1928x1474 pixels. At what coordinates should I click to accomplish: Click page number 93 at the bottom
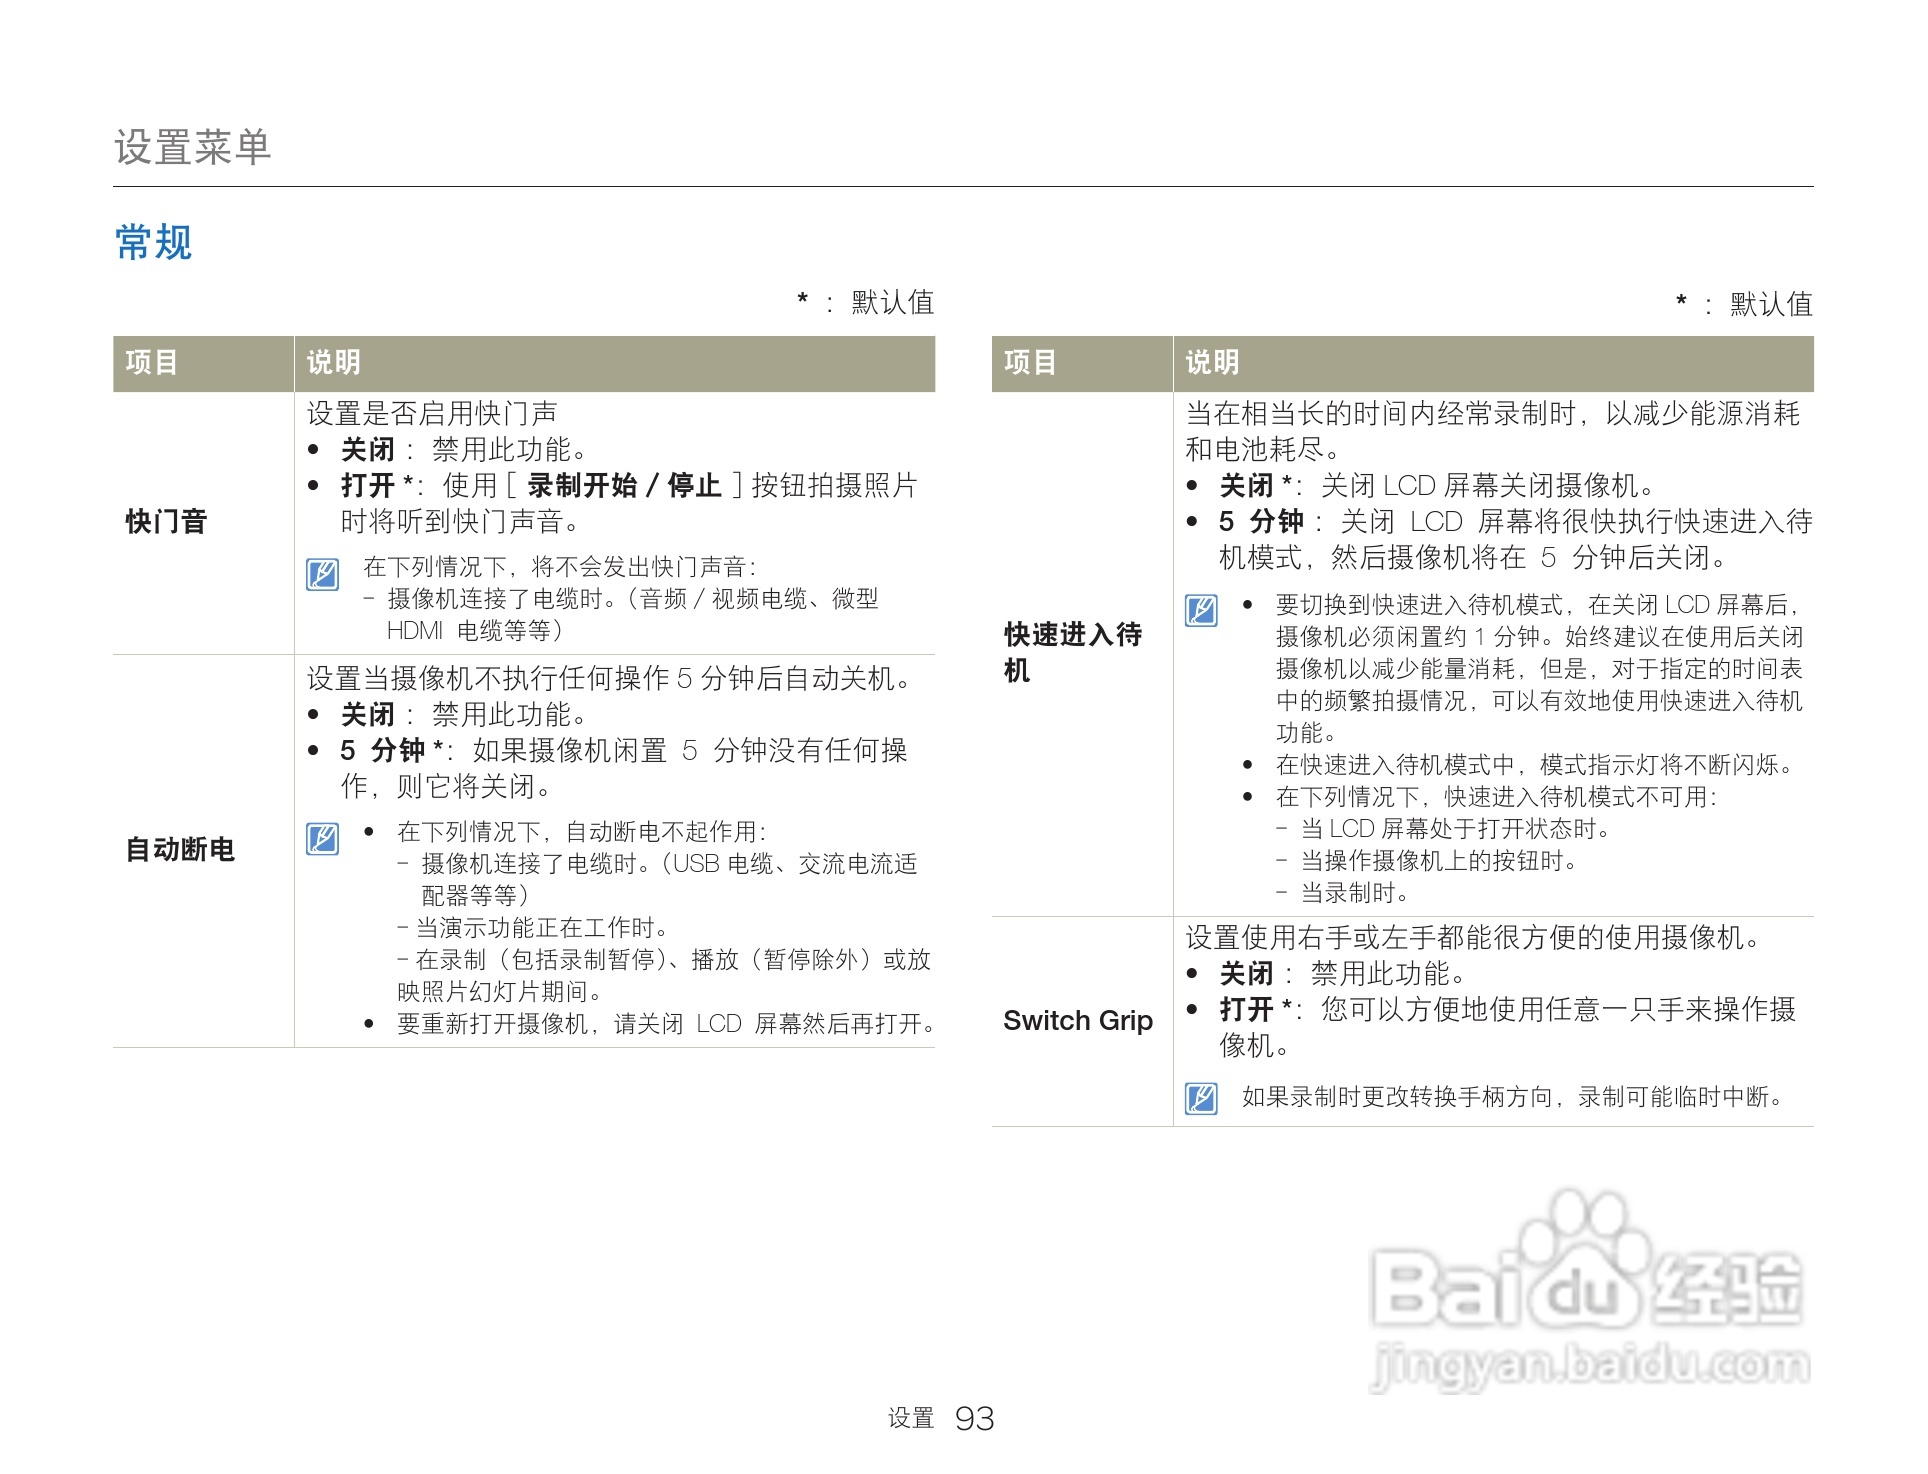coord(975,1418)
